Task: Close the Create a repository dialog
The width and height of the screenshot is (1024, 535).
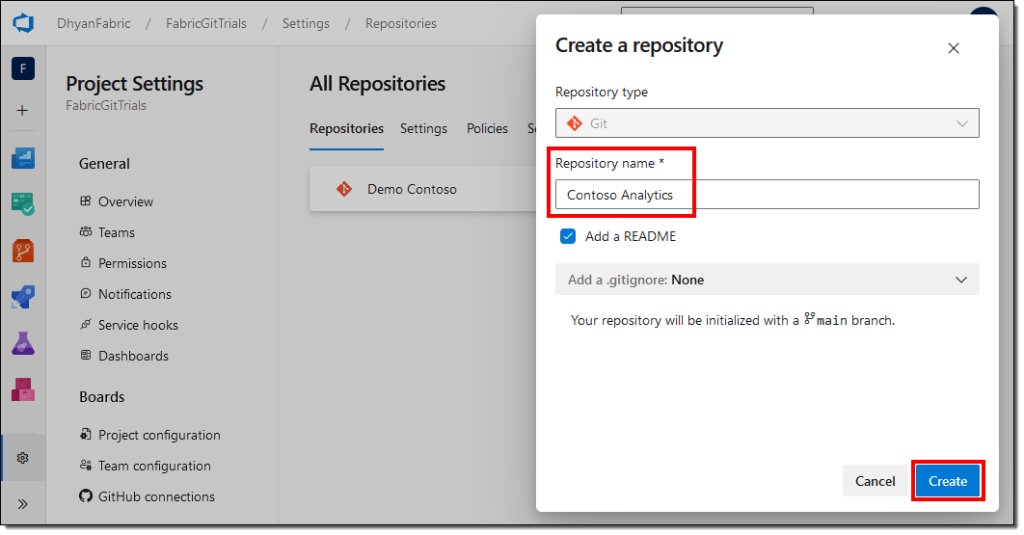Action: coord(953,48)
